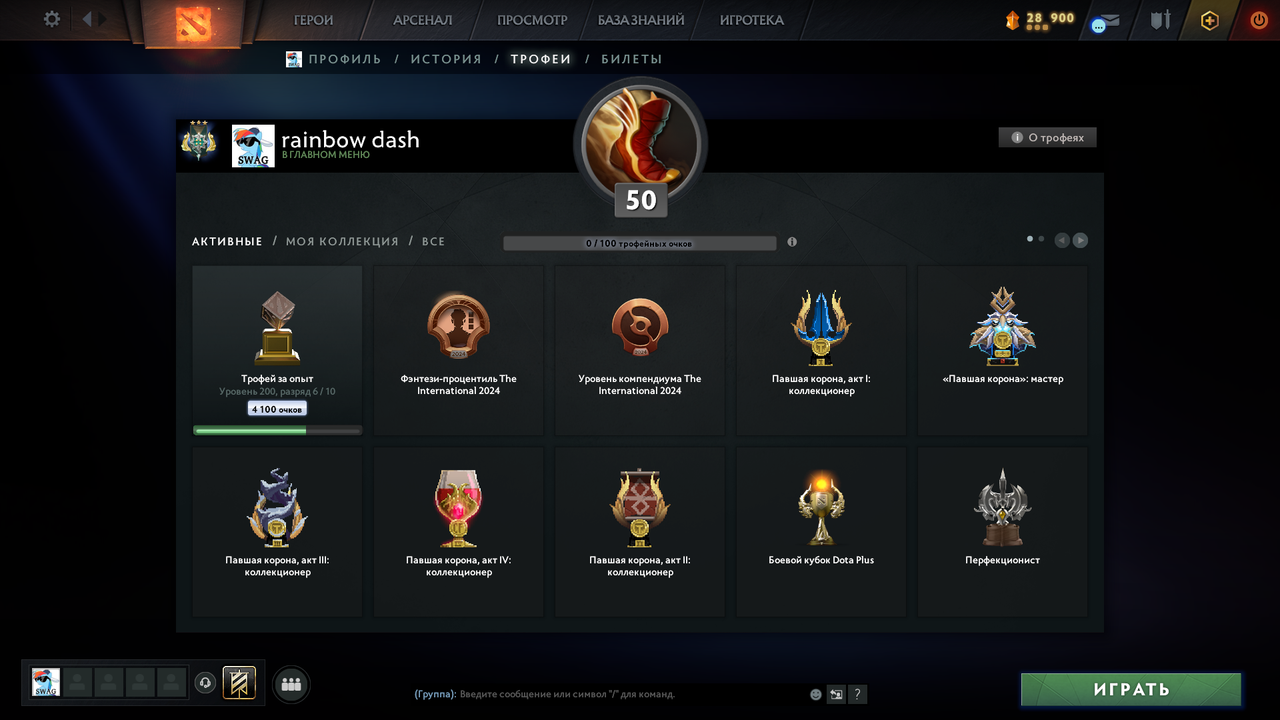Click the red power quit icon
The image size is (1280, 720).
[1258, 20]
